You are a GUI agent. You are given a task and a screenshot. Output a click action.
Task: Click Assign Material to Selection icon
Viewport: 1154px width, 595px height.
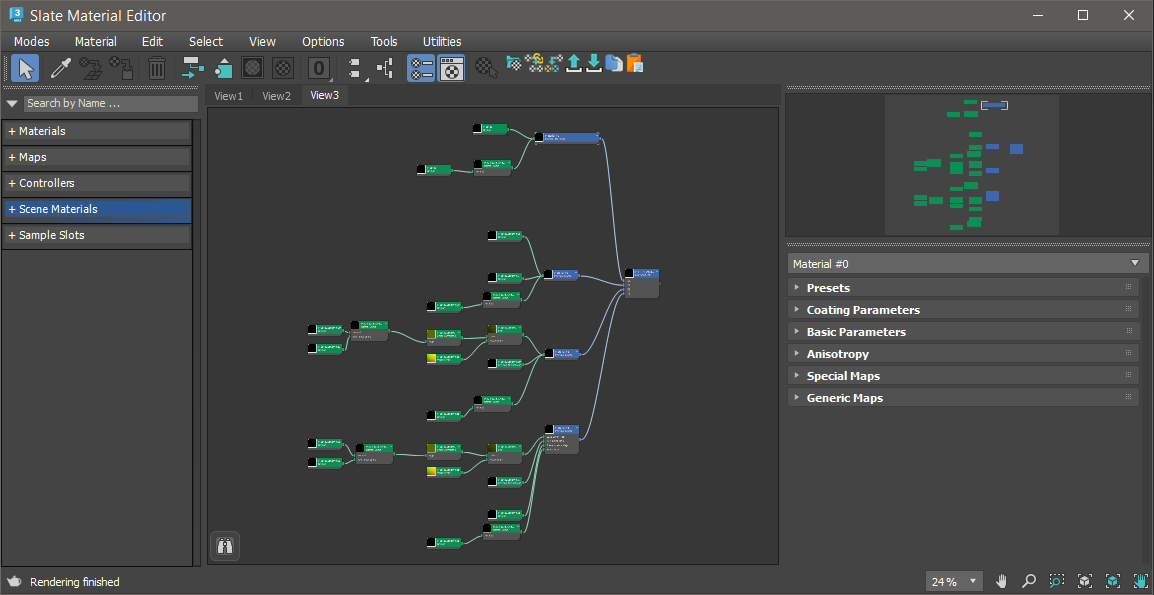121,68
